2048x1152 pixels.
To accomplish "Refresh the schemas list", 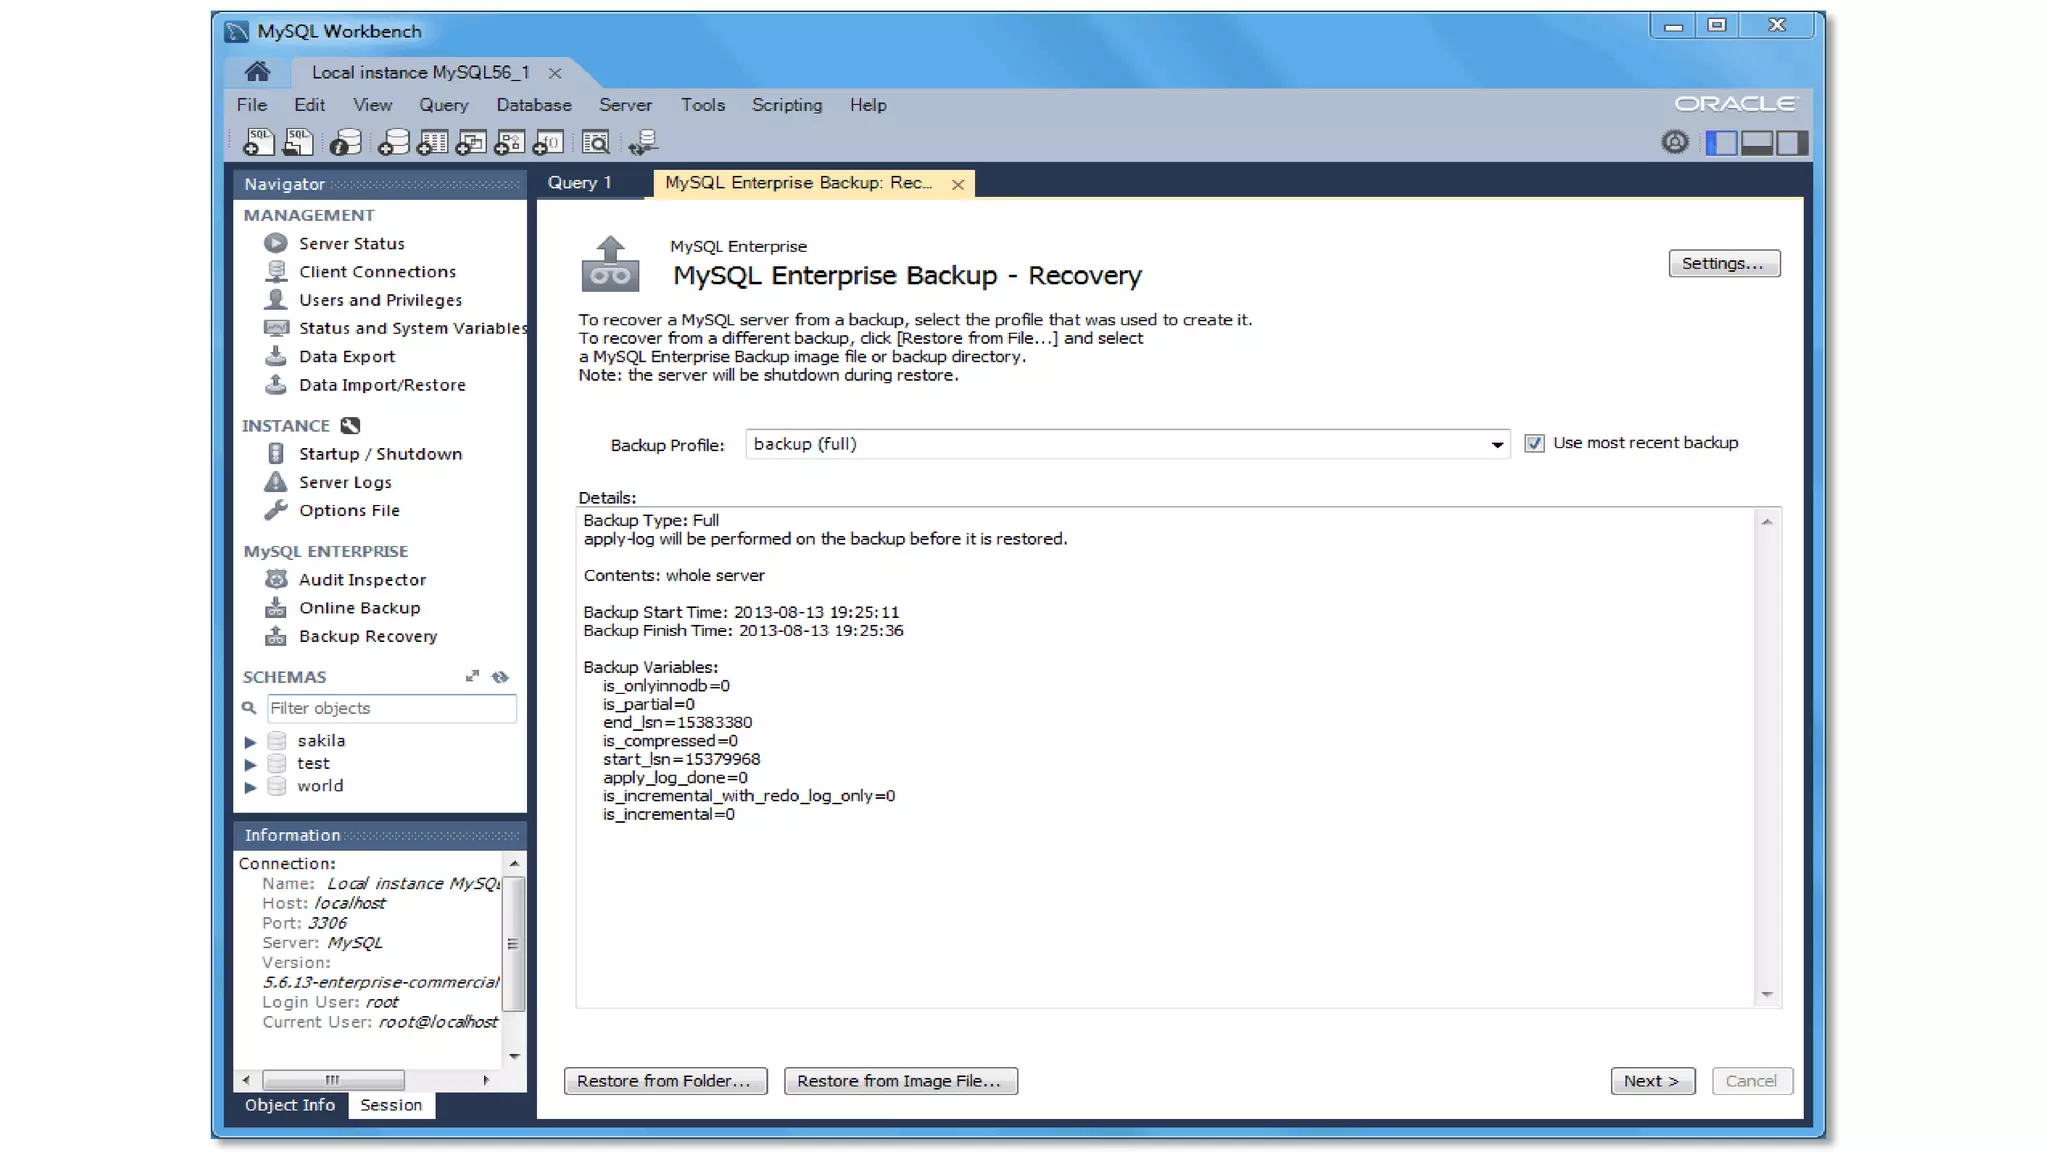I will (500, 676).
